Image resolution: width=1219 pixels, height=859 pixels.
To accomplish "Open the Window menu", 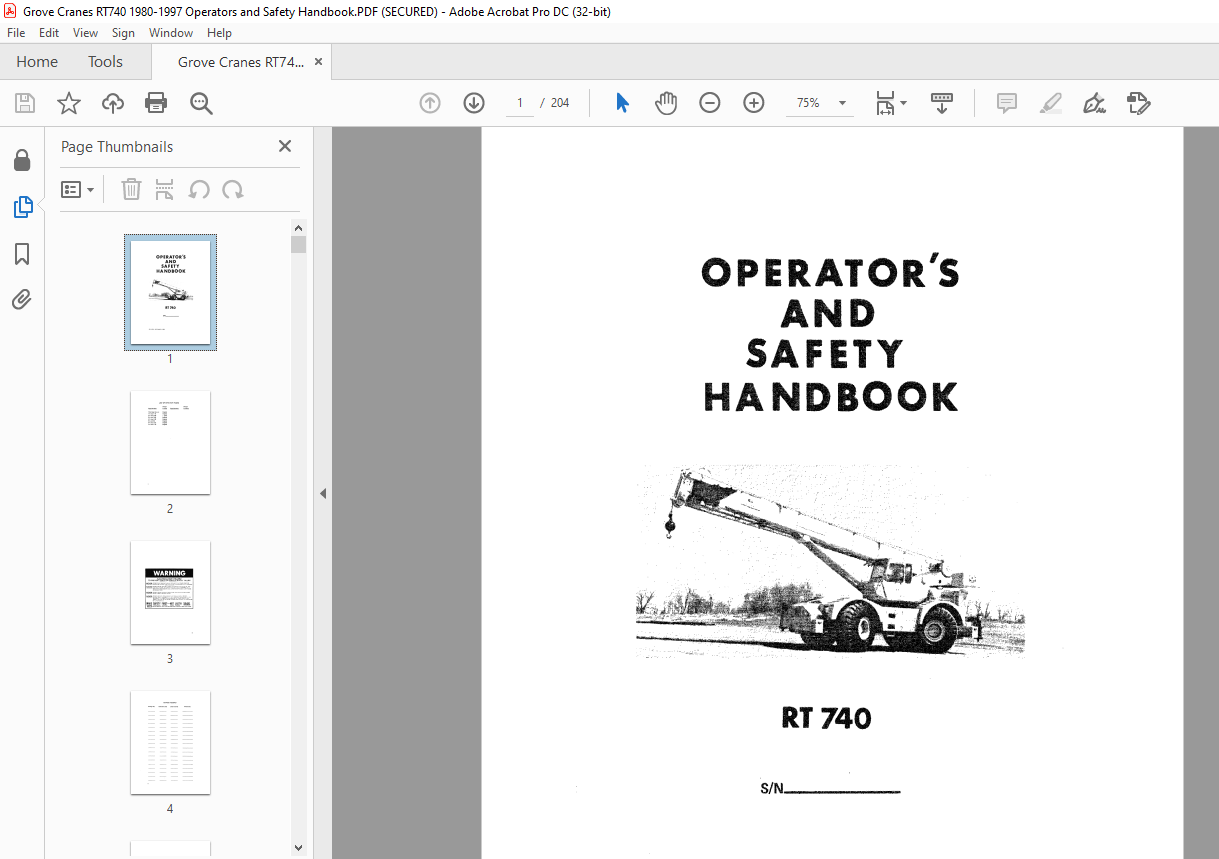I will pos(171,33).
